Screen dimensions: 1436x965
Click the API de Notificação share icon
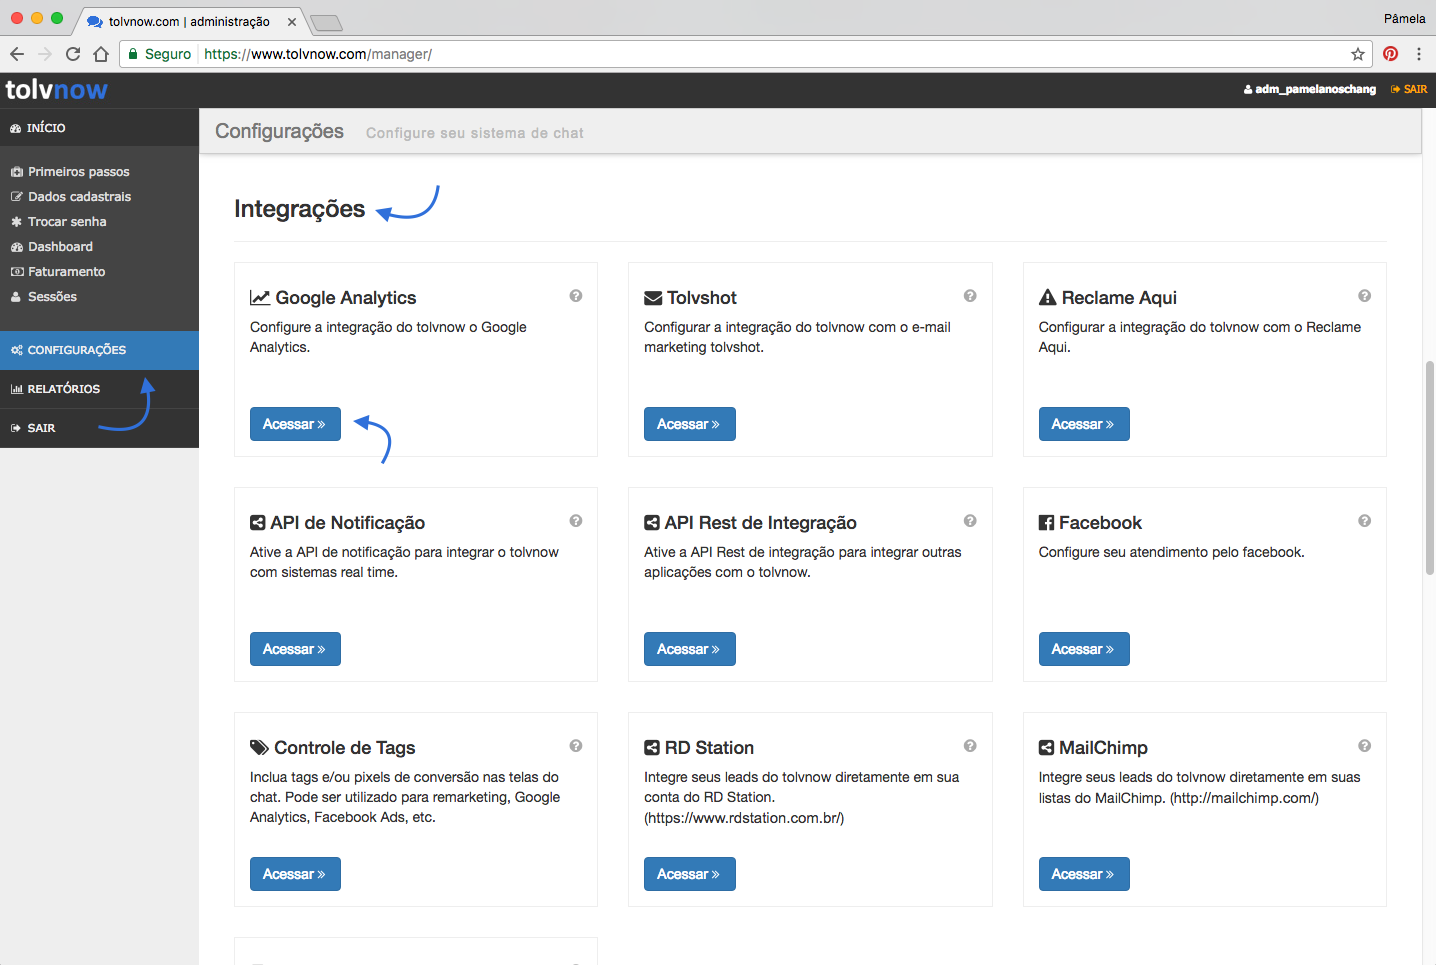pos(257,523)
